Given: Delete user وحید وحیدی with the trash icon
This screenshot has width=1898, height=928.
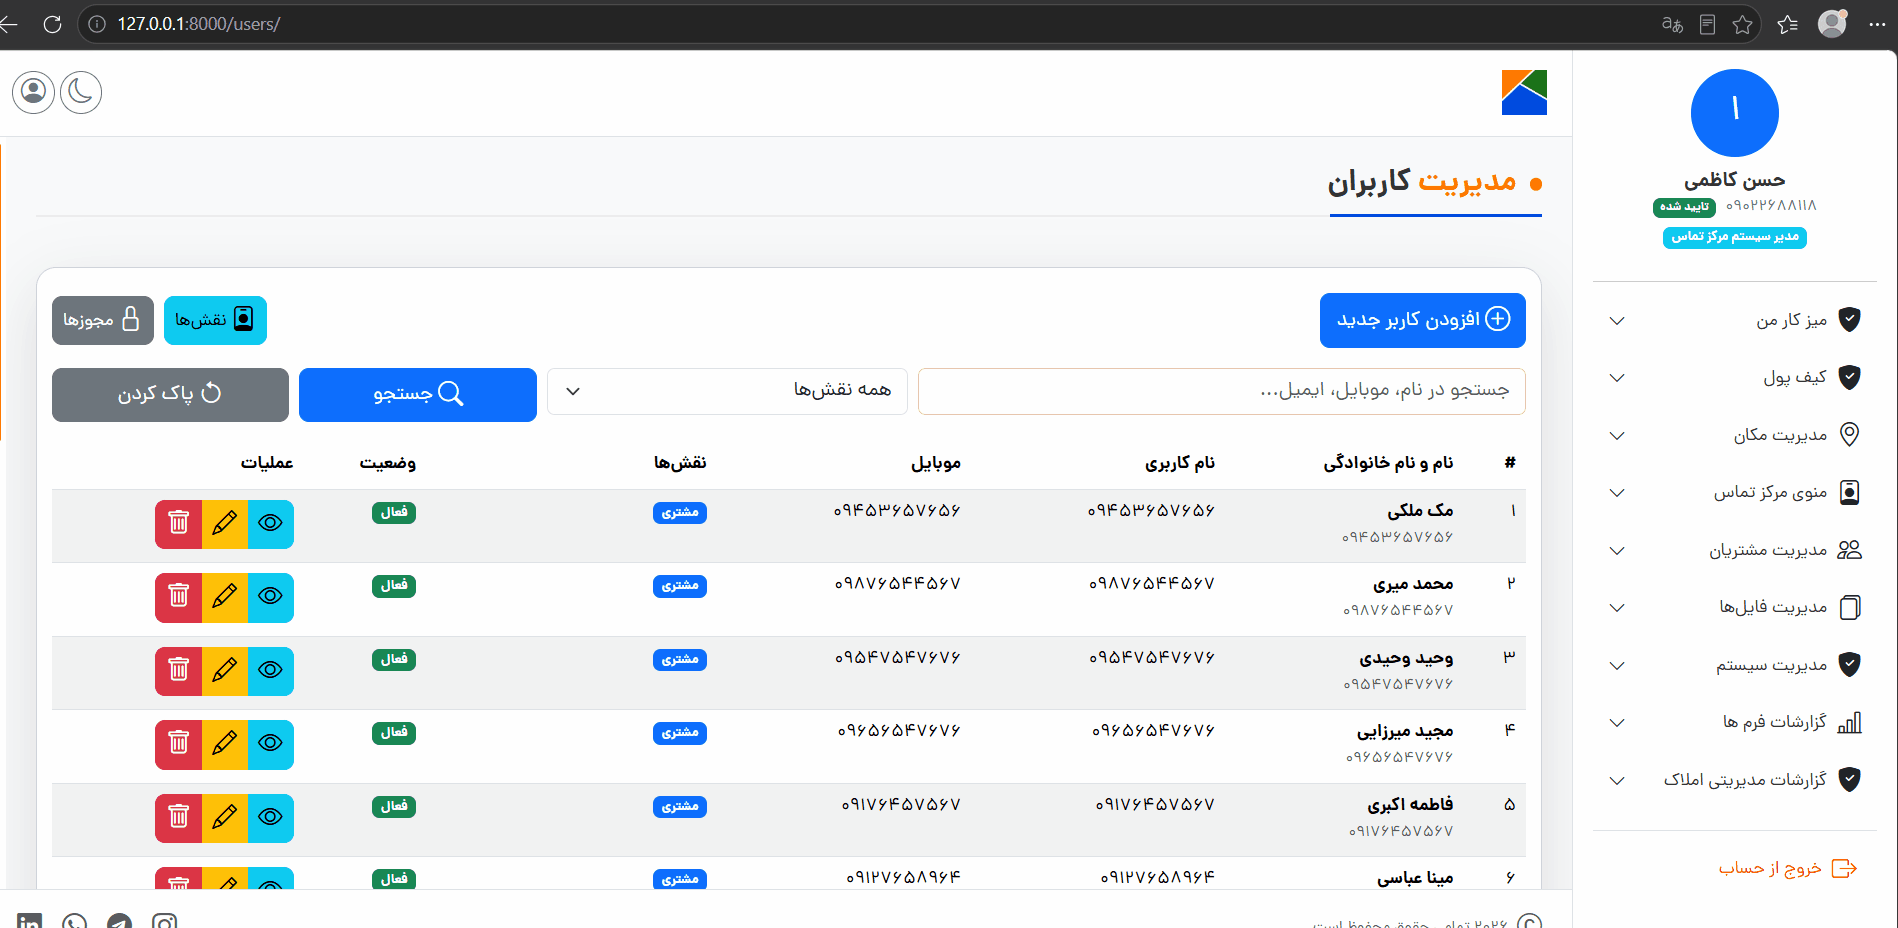Looking at the screenshot, I should 178,671.
